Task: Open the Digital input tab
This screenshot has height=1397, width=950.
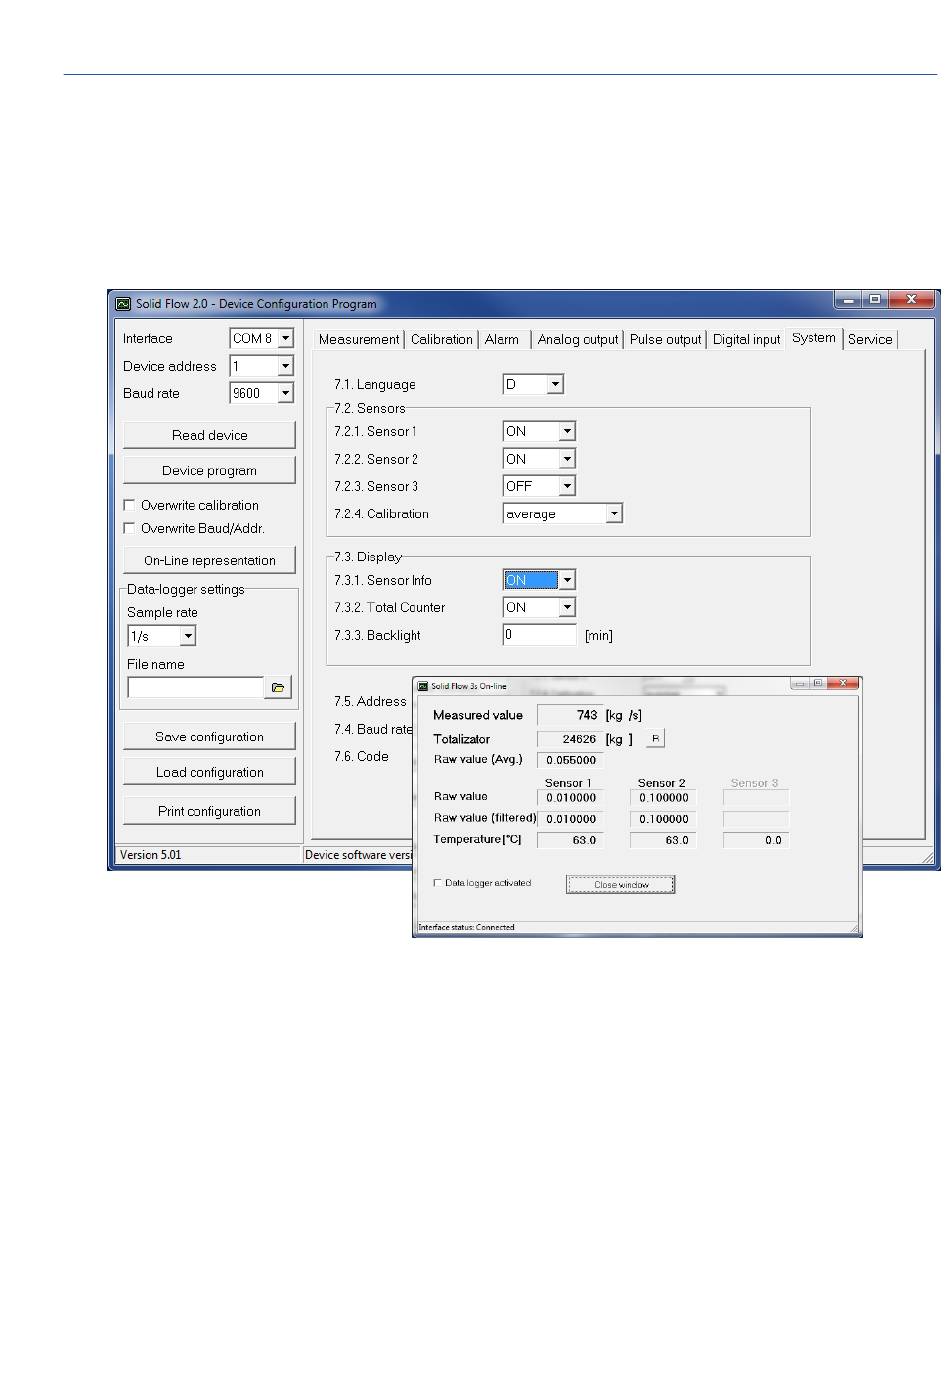Action: pyautogui.click(x=746, y=340)
